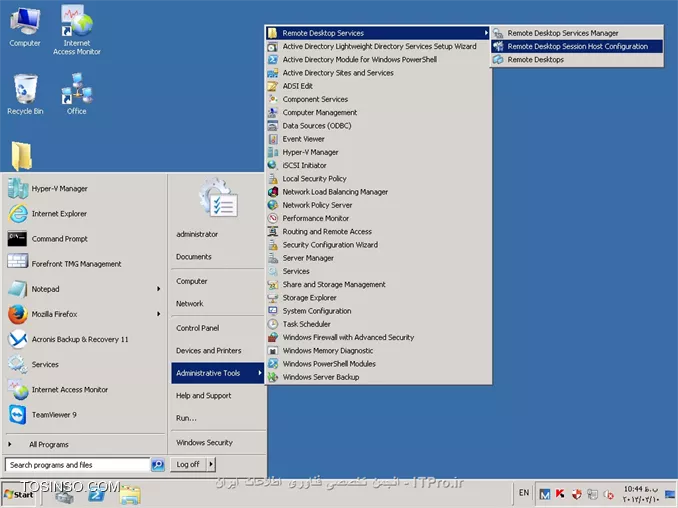Open Remote Desktop Services Manager
The height and width of the screenshot is (508, 678).
coord(577,33)
